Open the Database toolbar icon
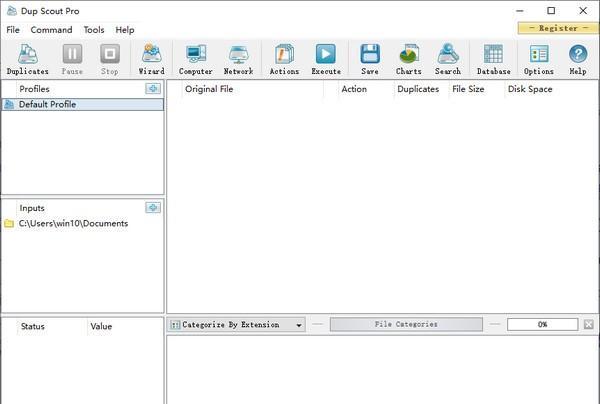The image size is (600, 404). (494, 59)
